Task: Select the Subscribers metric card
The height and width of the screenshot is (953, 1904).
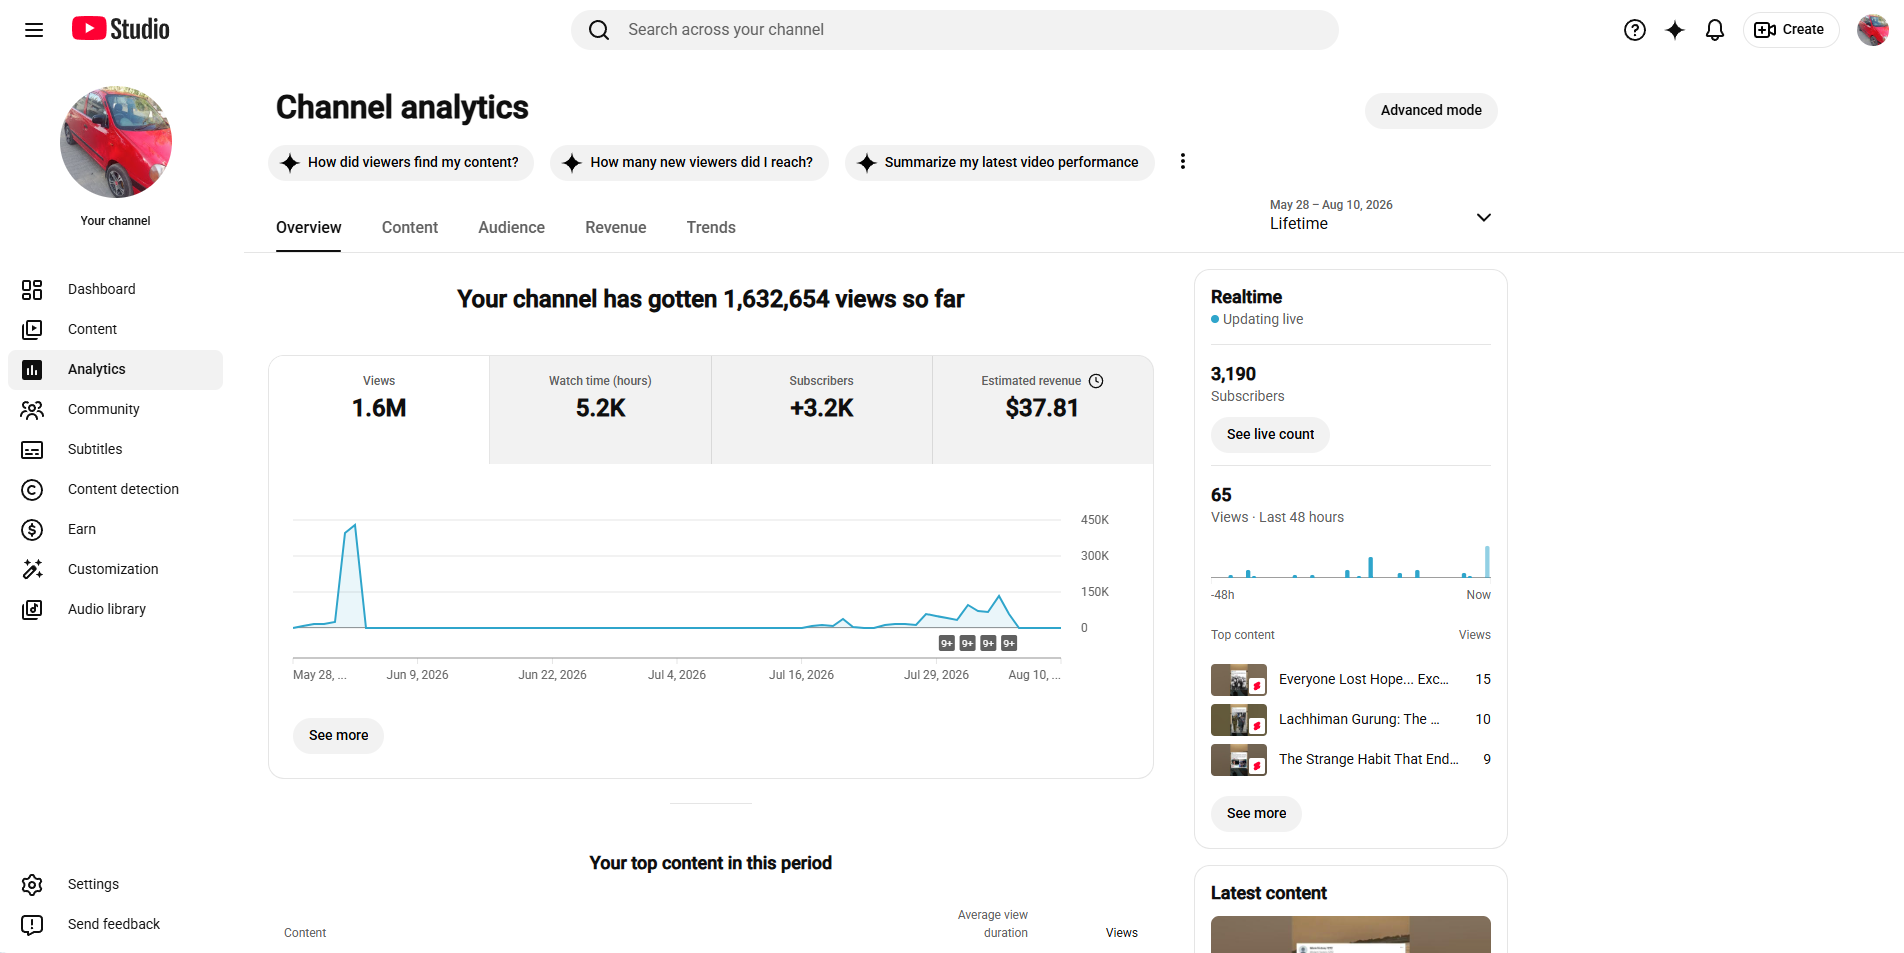Action: click(x=822, y=409)
